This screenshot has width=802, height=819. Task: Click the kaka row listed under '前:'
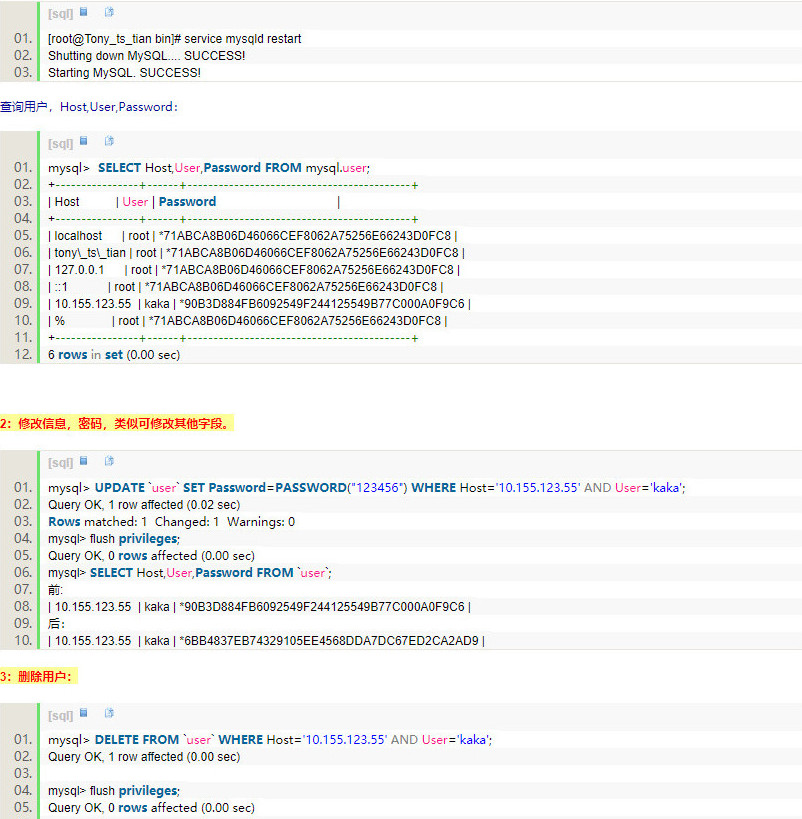point(260,606)
